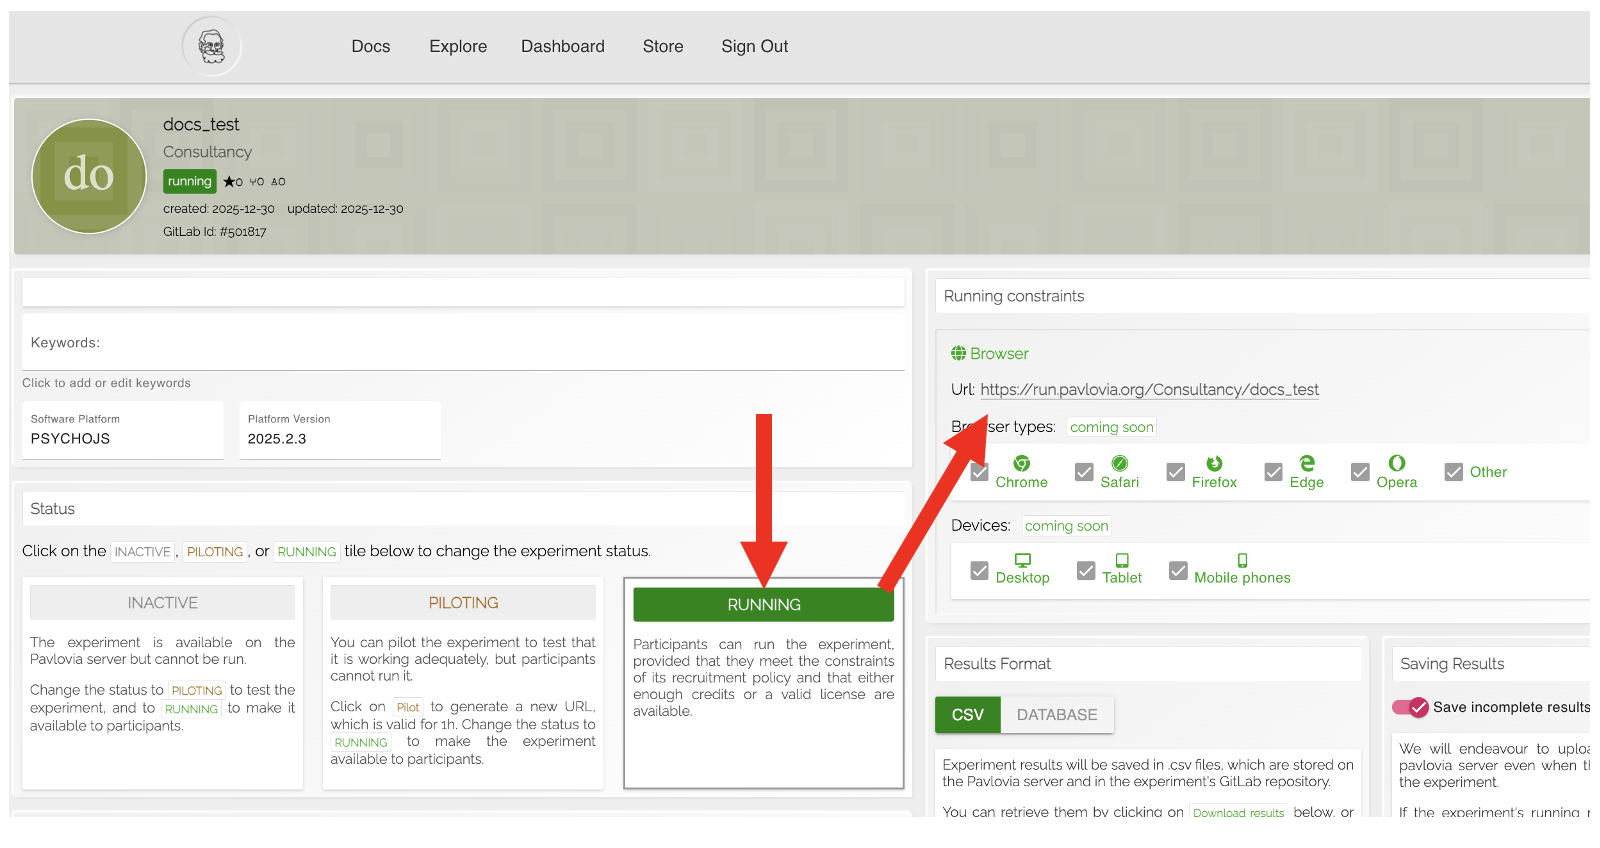This screenshot has height=848, width=1600.
Task: Click the Desktop device icon
Action: click(x=1022, y=560)
